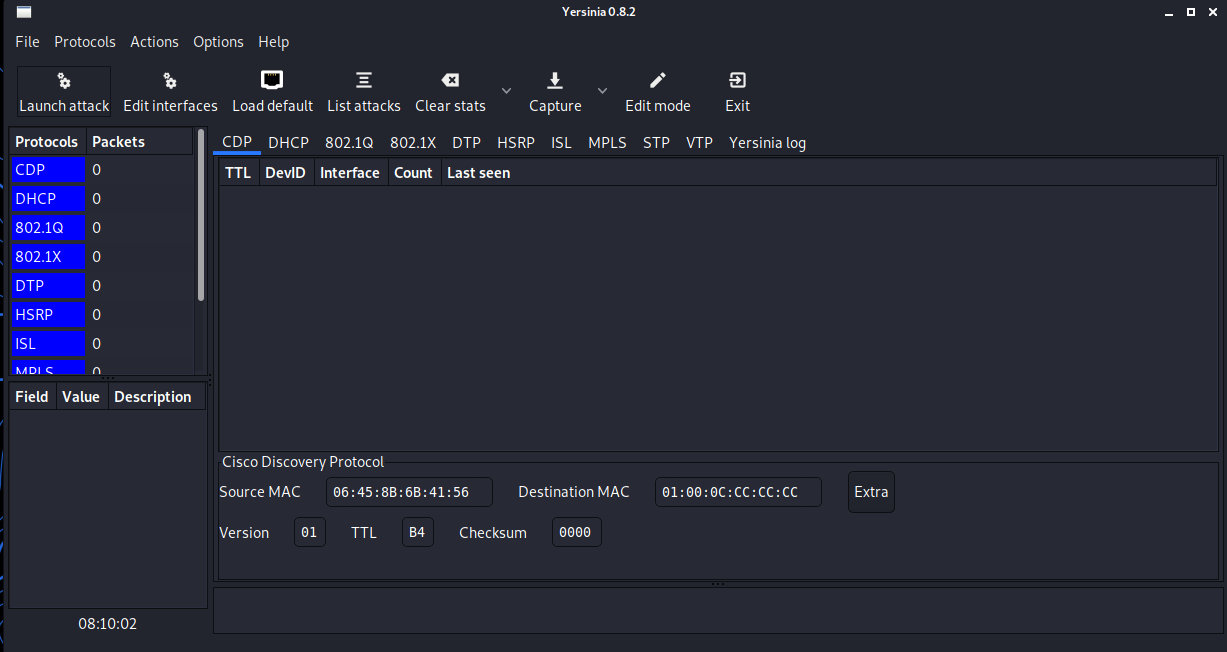Click the Load default toolbar icon

(x=272, y=81)
